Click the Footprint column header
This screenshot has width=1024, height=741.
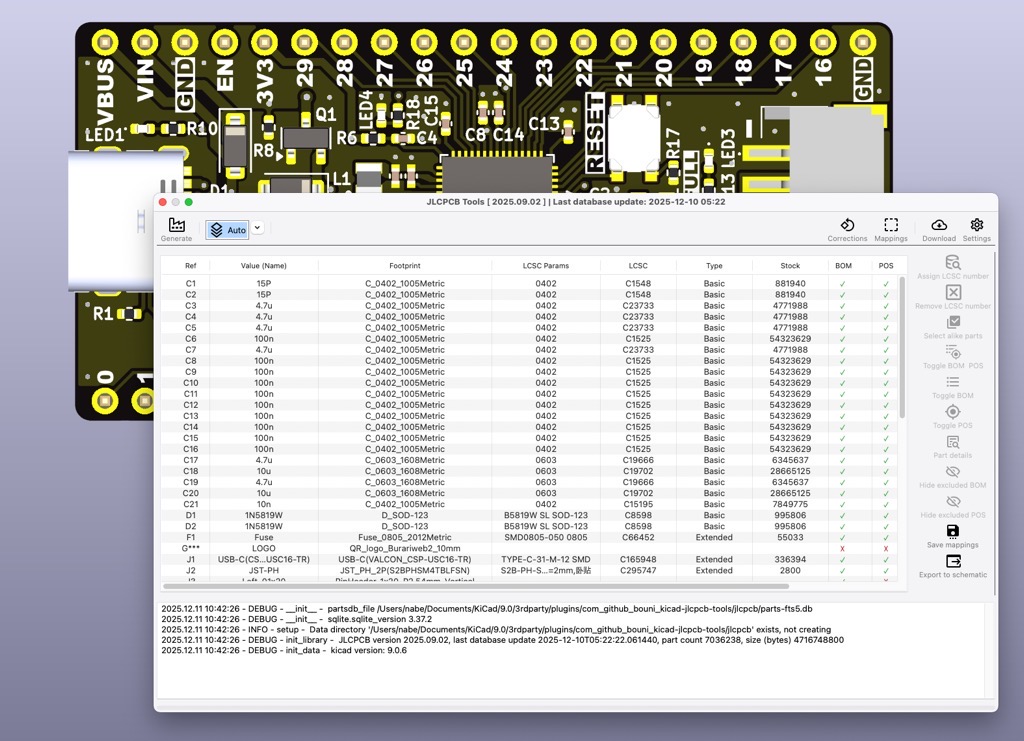pos(405,266)
